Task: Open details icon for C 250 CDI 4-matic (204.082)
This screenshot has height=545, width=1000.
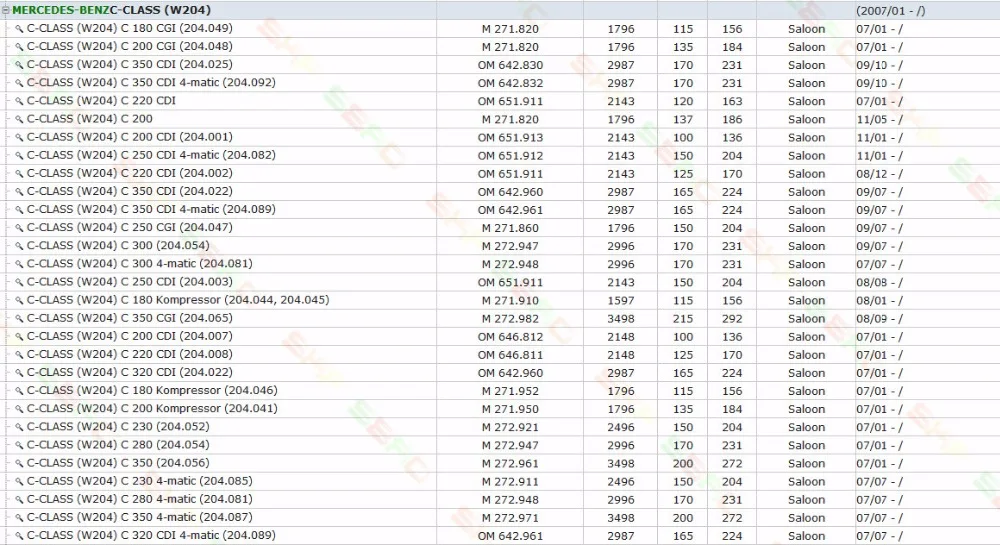Action: (19, 156)
